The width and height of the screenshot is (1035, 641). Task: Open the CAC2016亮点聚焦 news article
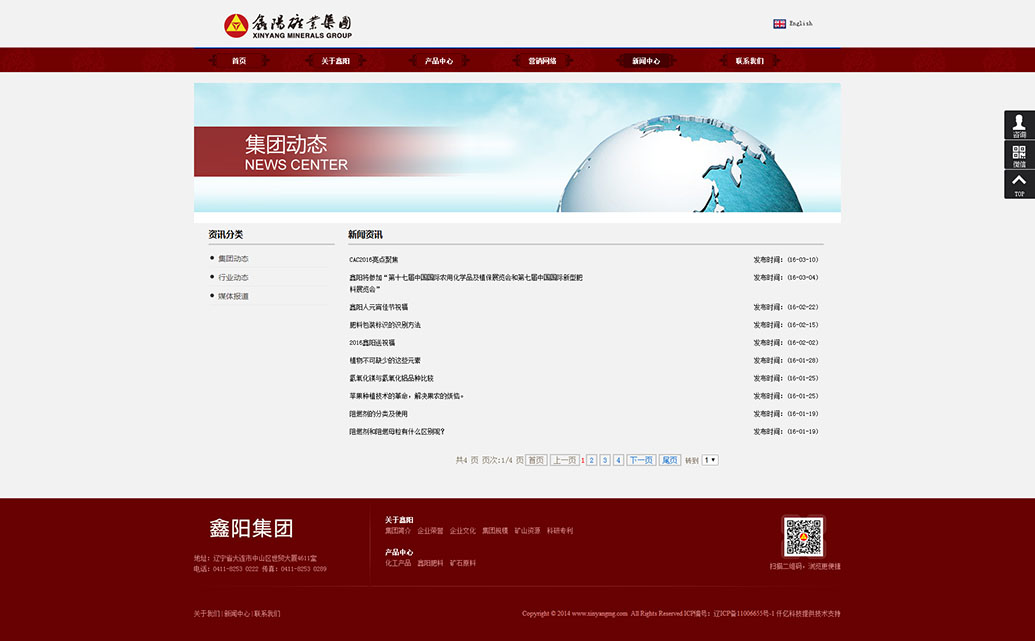[x=373, y=260]
